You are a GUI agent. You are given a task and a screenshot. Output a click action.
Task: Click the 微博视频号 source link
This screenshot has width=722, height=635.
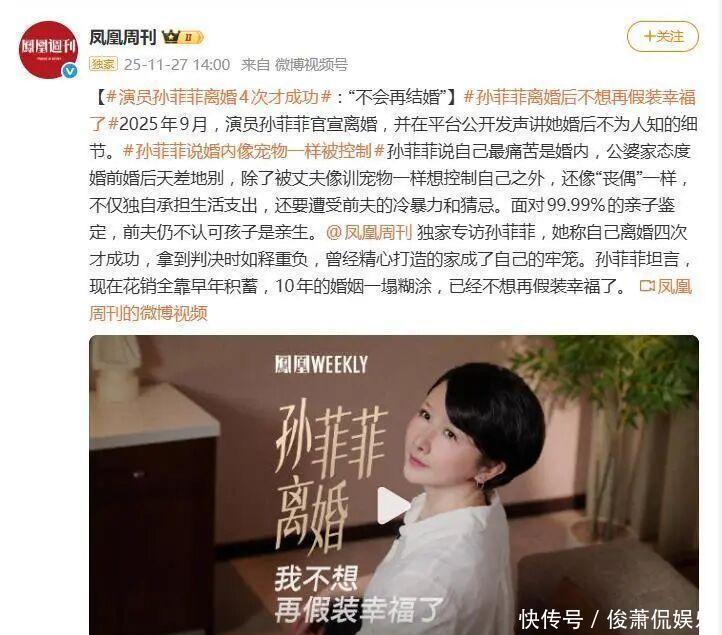(311, 64)
